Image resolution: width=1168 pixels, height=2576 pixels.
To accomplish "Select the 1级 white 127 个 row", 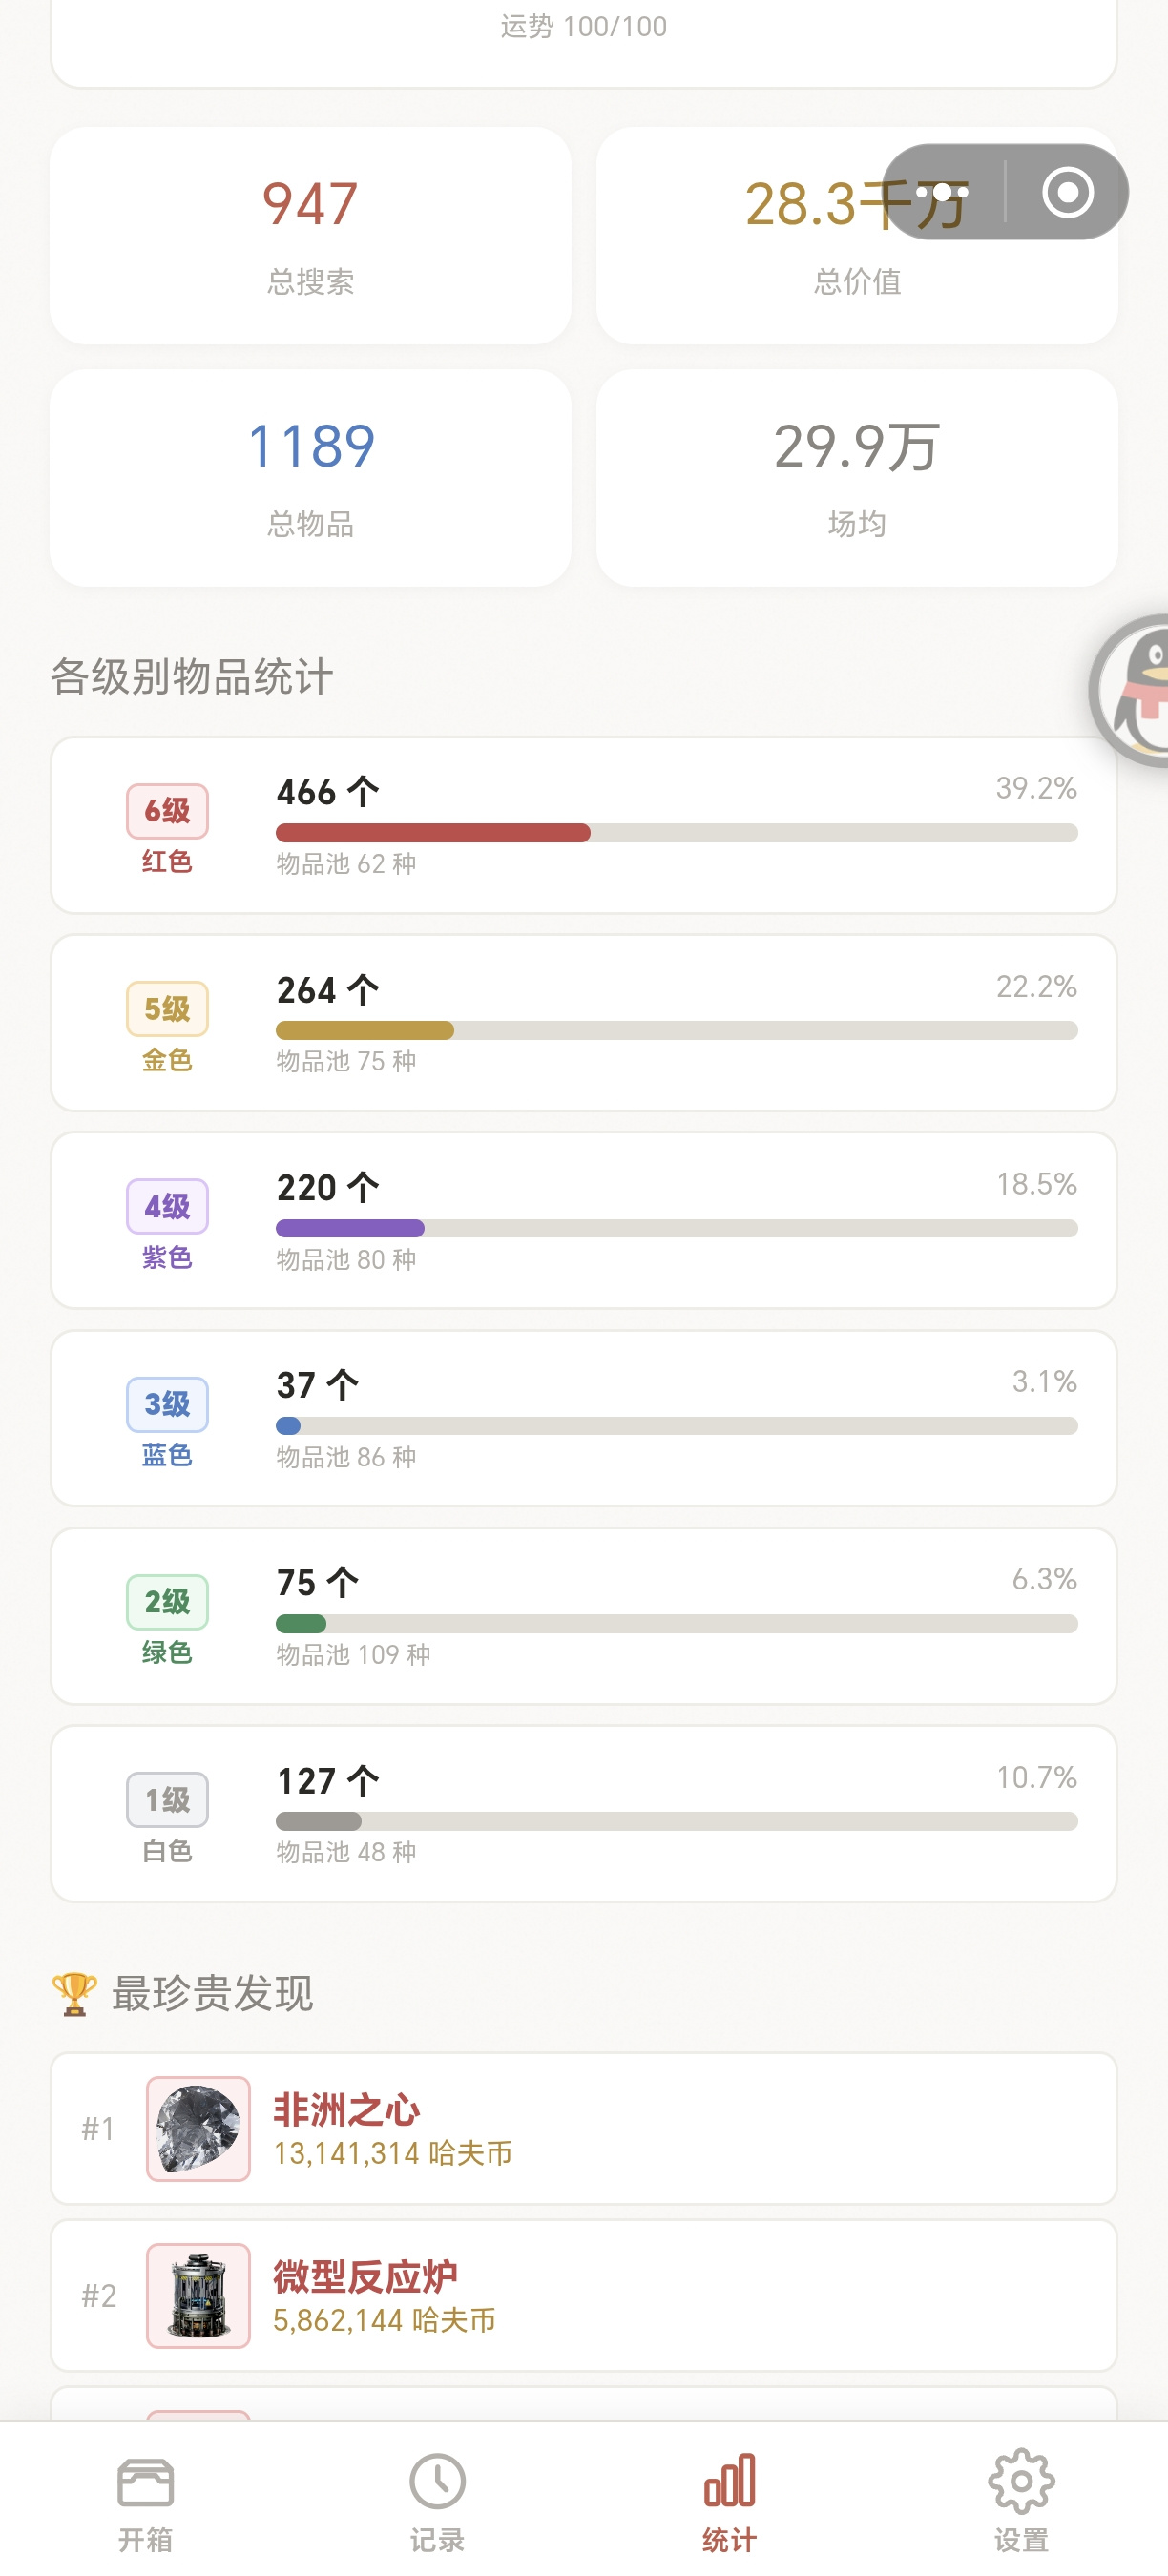I will click(584, 1813).
